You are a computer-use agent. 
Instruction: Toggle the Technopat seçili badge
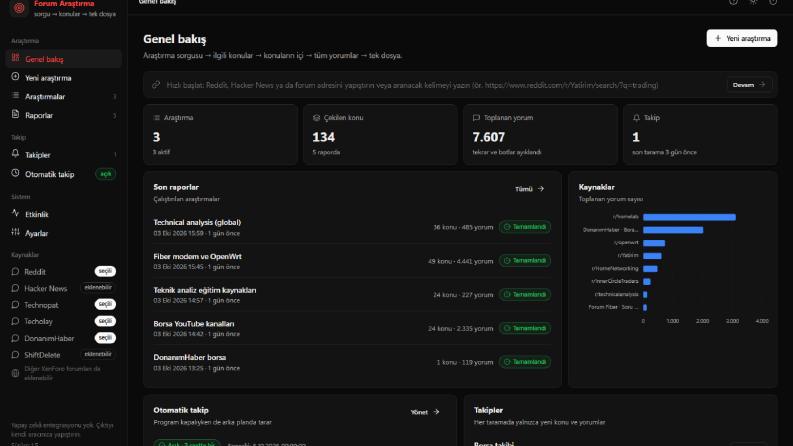pyautogui.click(x=105, y=304)
